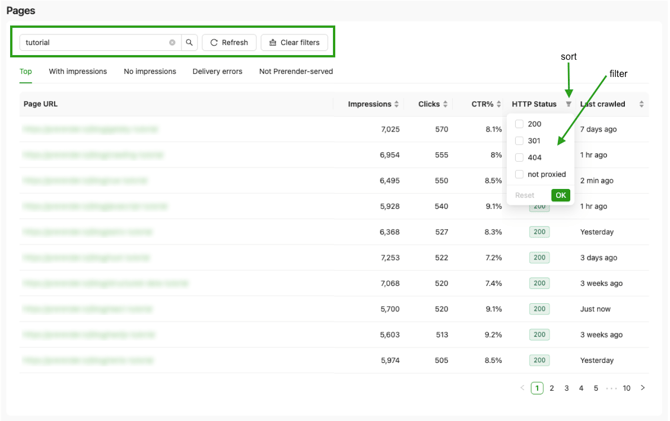Image resolution: width=670 pixels, height=421 pixels.
Task: Click the 9.2% CTR value
Action: click(493, 335)
